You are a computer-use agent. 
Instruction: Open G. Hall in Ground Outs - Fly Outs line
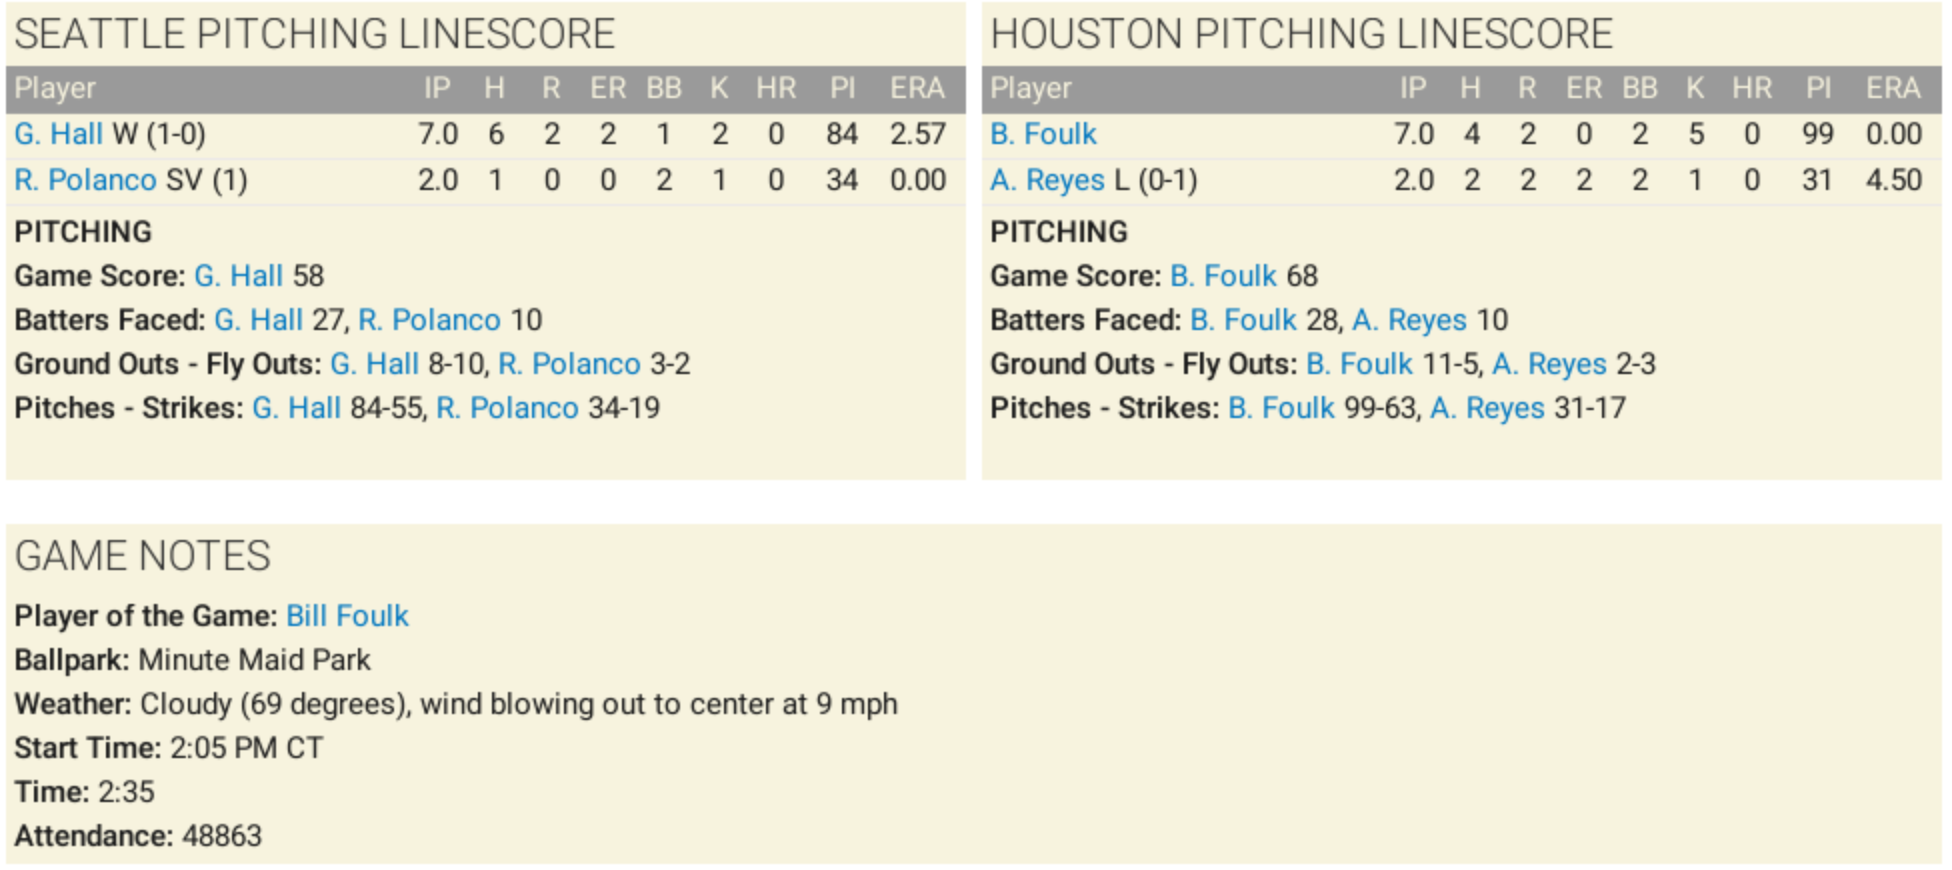click(x=374, y=364)
